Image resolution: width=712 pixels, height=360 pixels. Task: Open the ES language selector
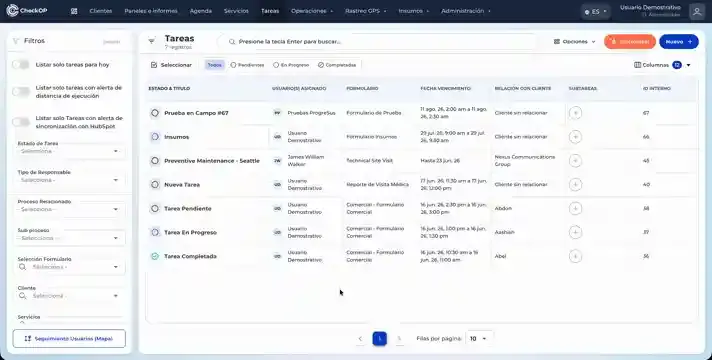tap(596, 12)
